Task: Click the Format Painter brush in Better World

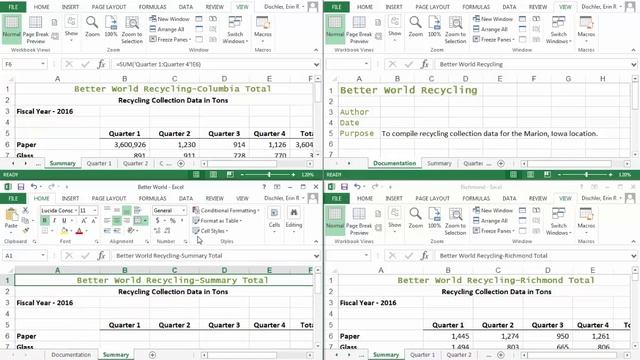Action: 25,231
